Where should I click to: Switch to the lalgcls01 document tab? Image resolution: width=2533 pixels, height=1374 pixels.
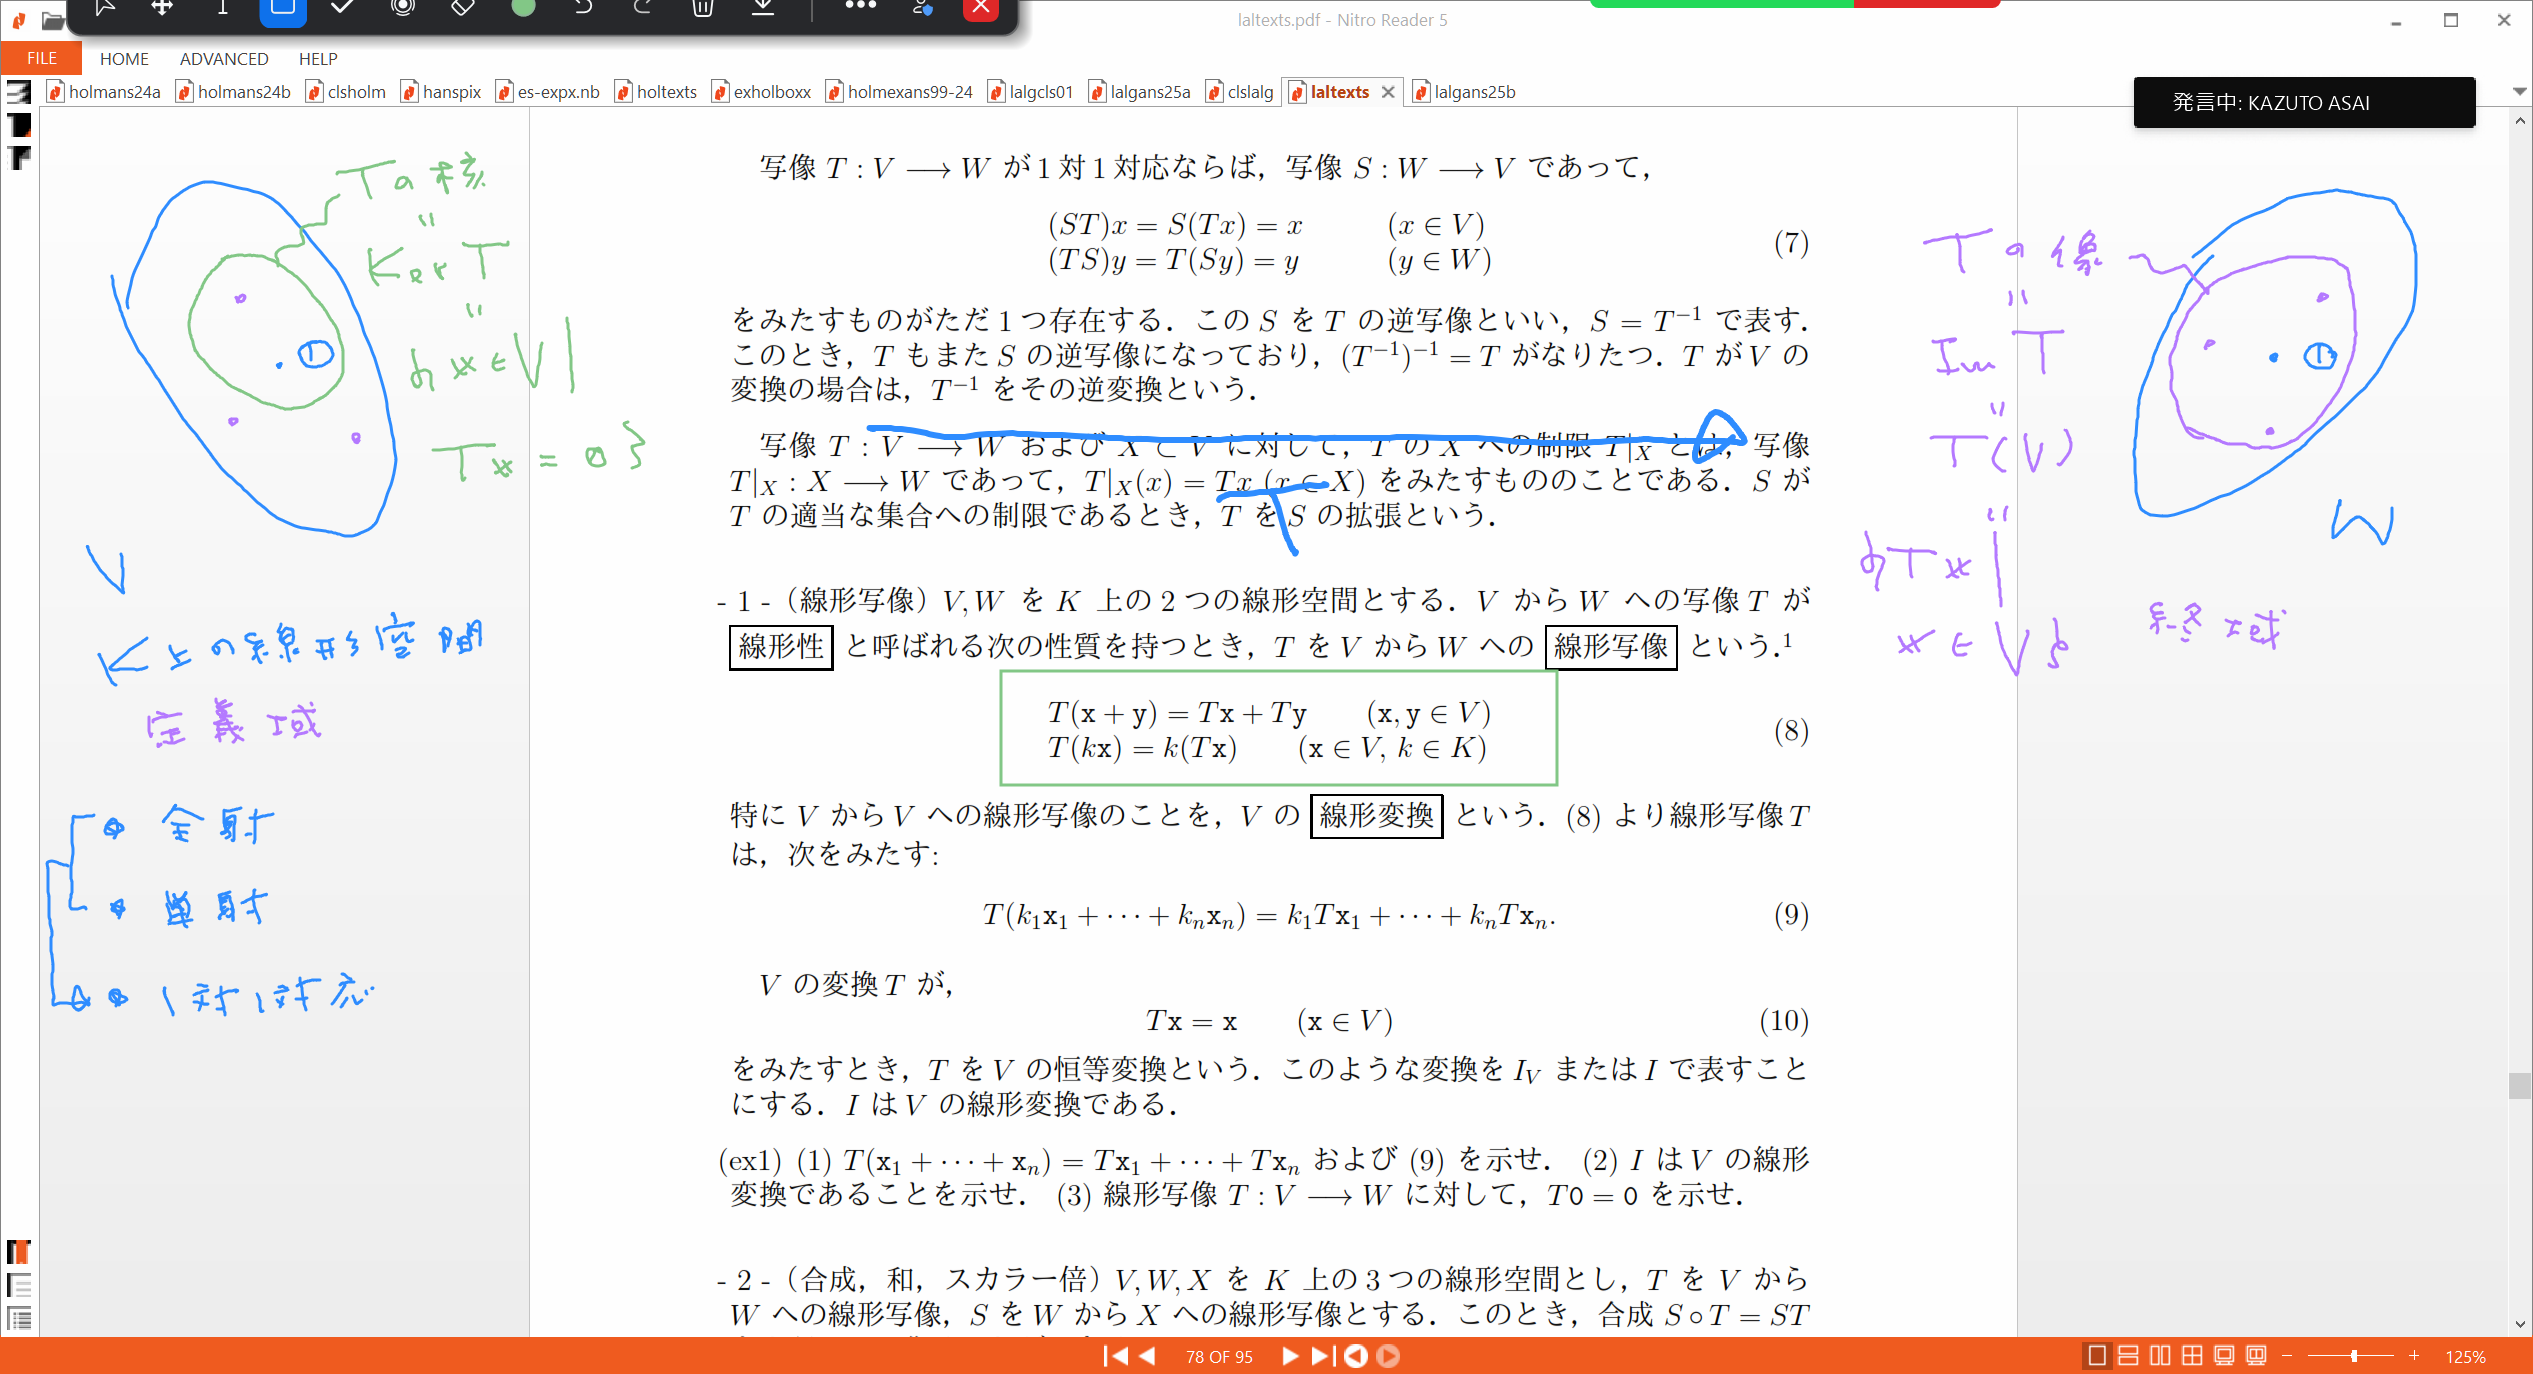click(1031, 92)
